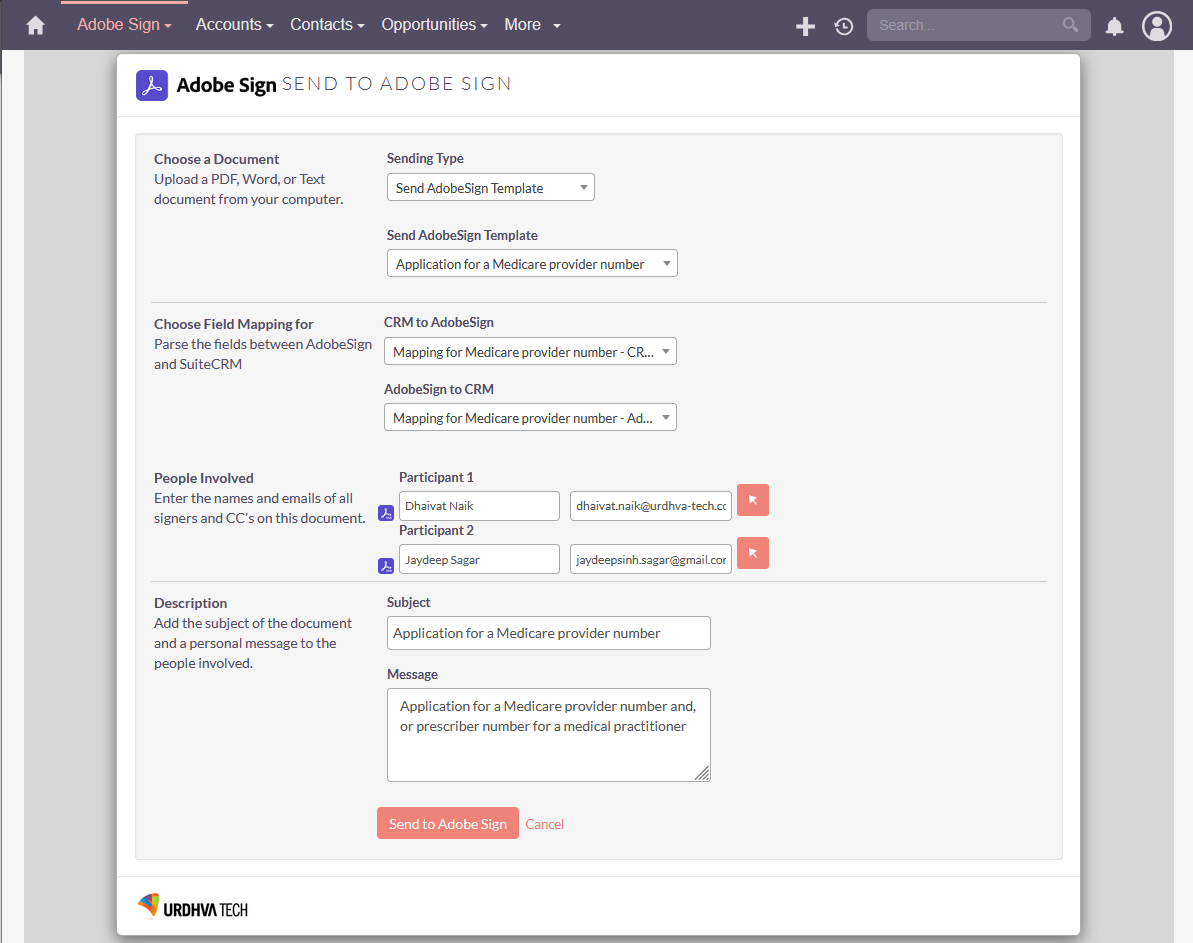Click the red select arrow for Participant 1
The image size is (1193, 943).
point(752,499)
